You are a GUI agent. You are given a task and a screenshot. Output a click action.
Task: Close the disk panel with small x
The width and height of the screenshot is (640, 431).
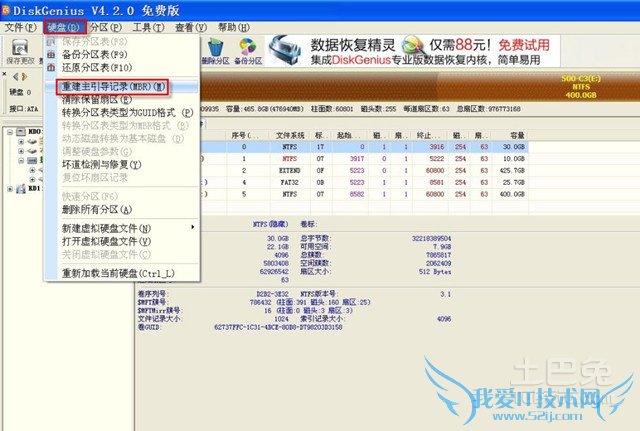[x=4, y=74]
